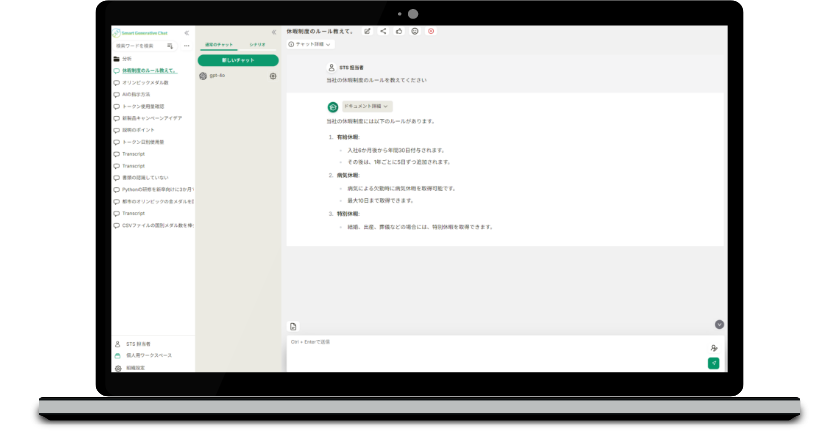Click the sort icon in the search box
Image resolution: width=840 pixels, height=435 pixels.
170,46
